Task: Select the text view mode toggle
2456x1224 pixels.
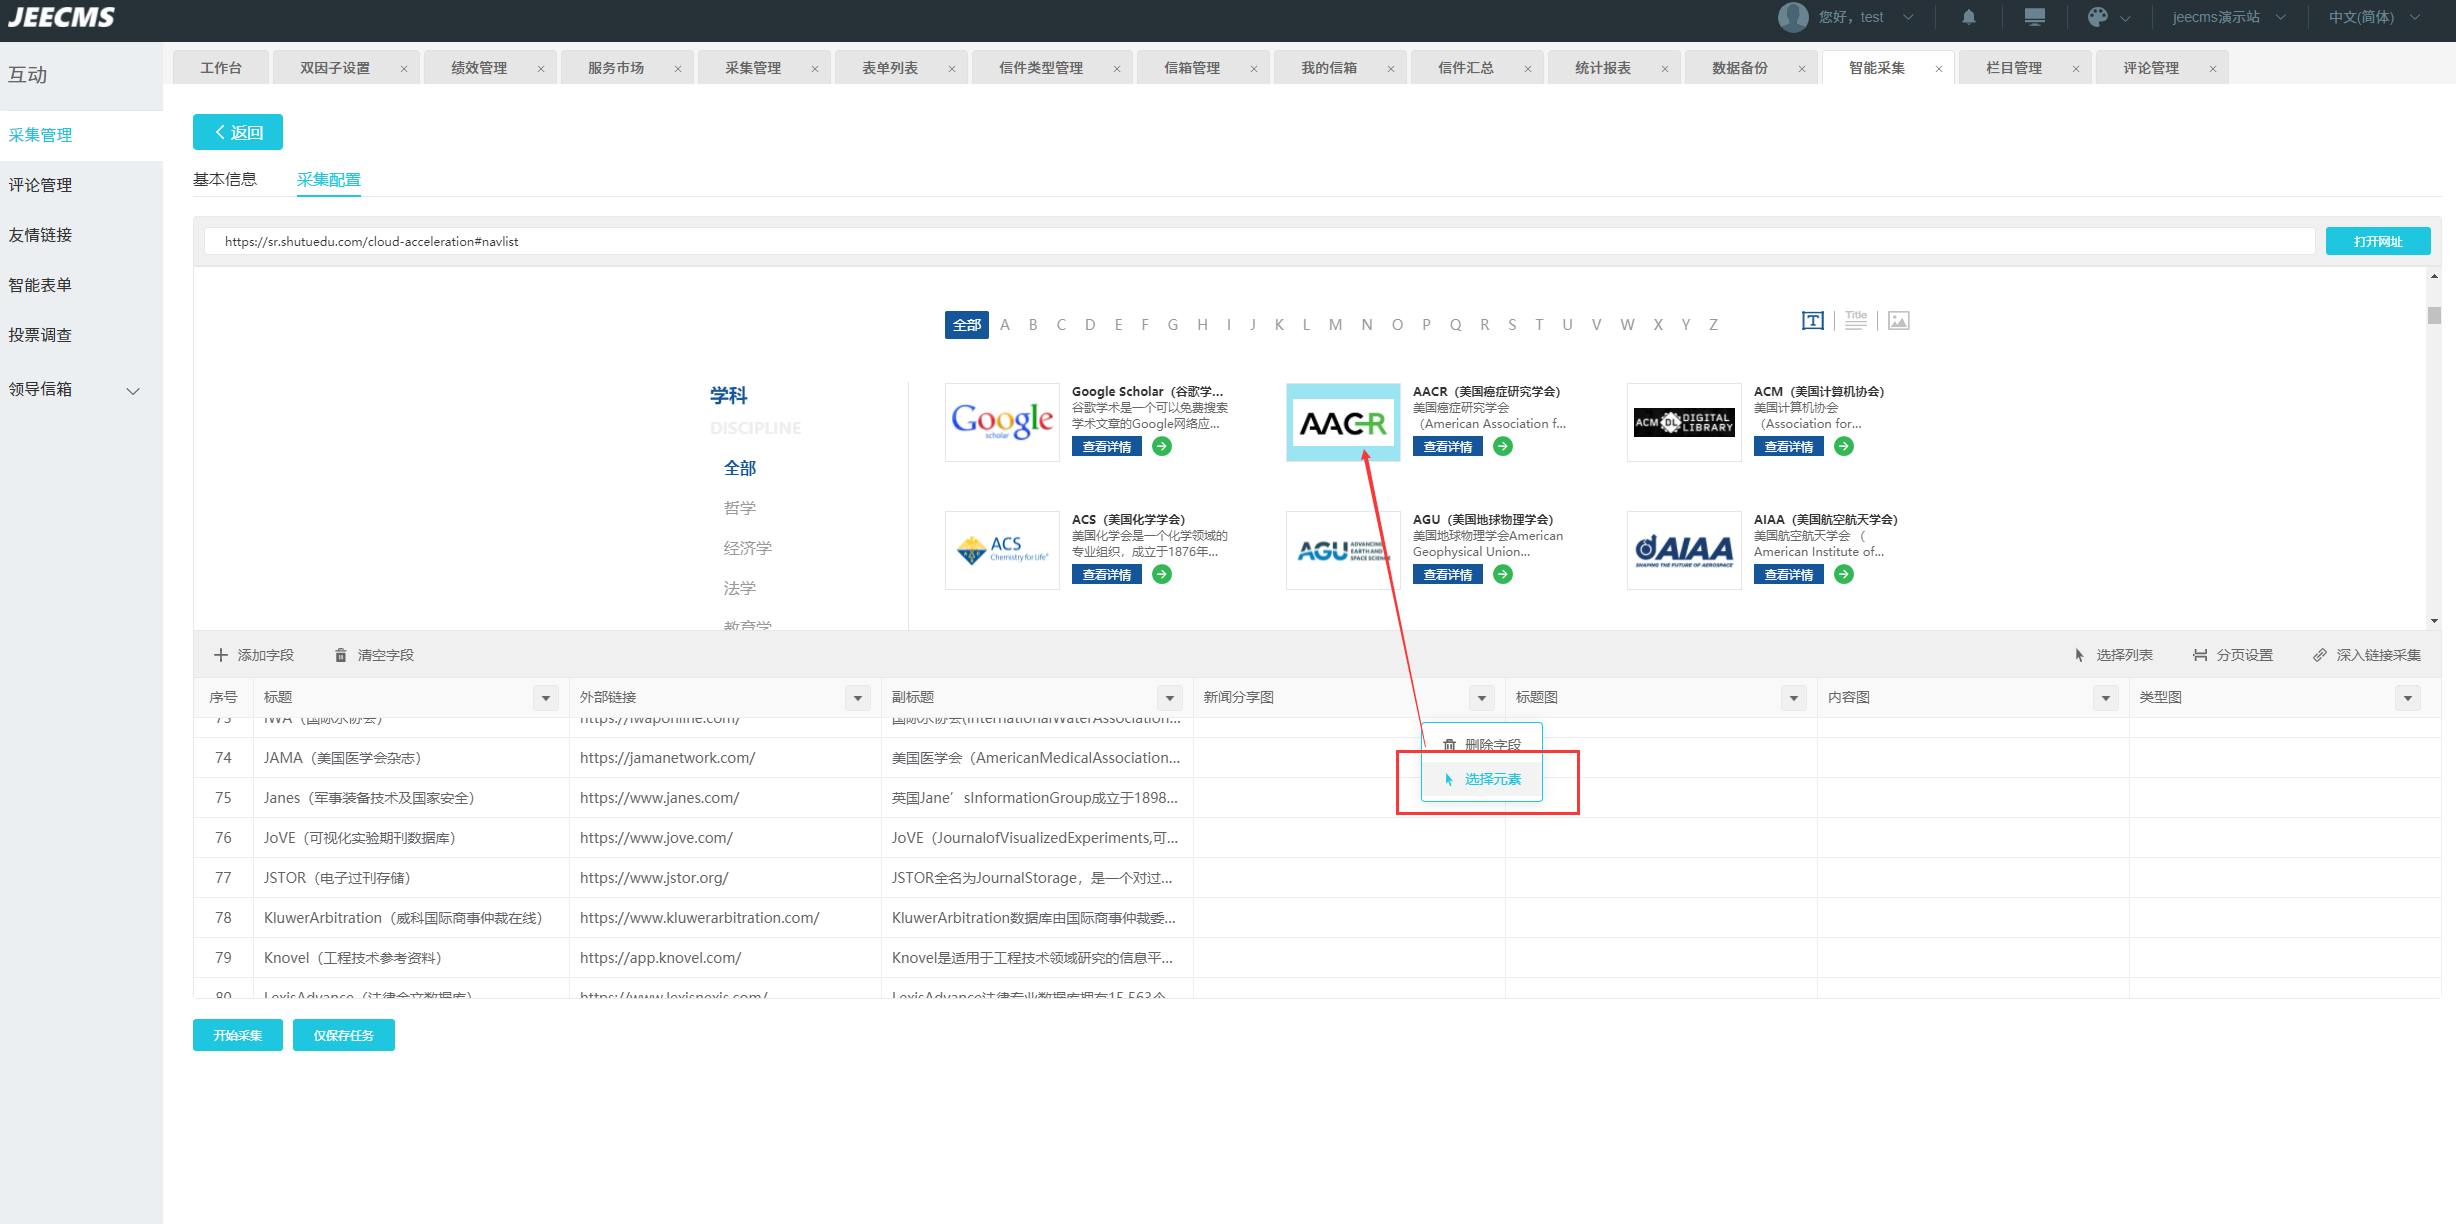Action: tap(1813, 321)
